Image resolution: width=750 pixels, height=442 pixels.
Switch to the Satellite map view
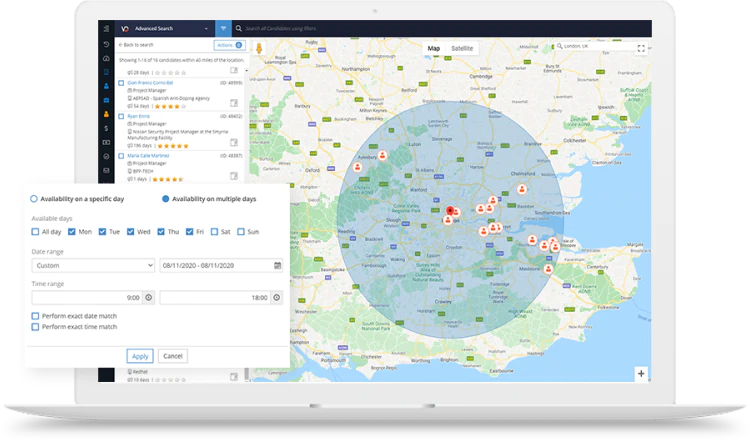(x=462, y=48)
